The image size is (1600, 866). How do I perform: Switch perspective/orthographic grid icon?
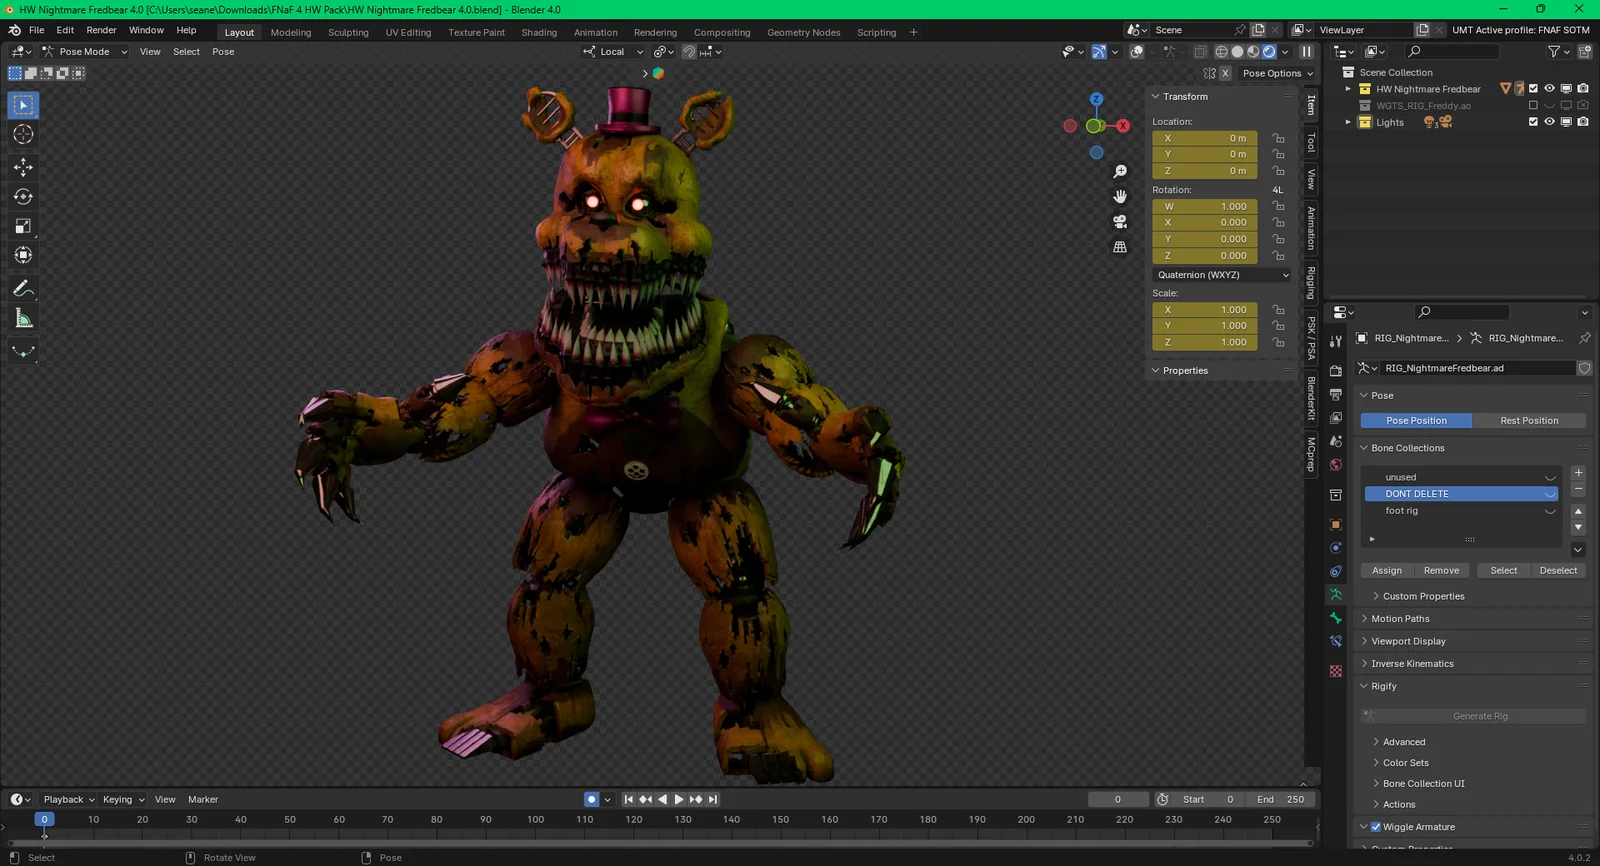(x=1120, y=246)
